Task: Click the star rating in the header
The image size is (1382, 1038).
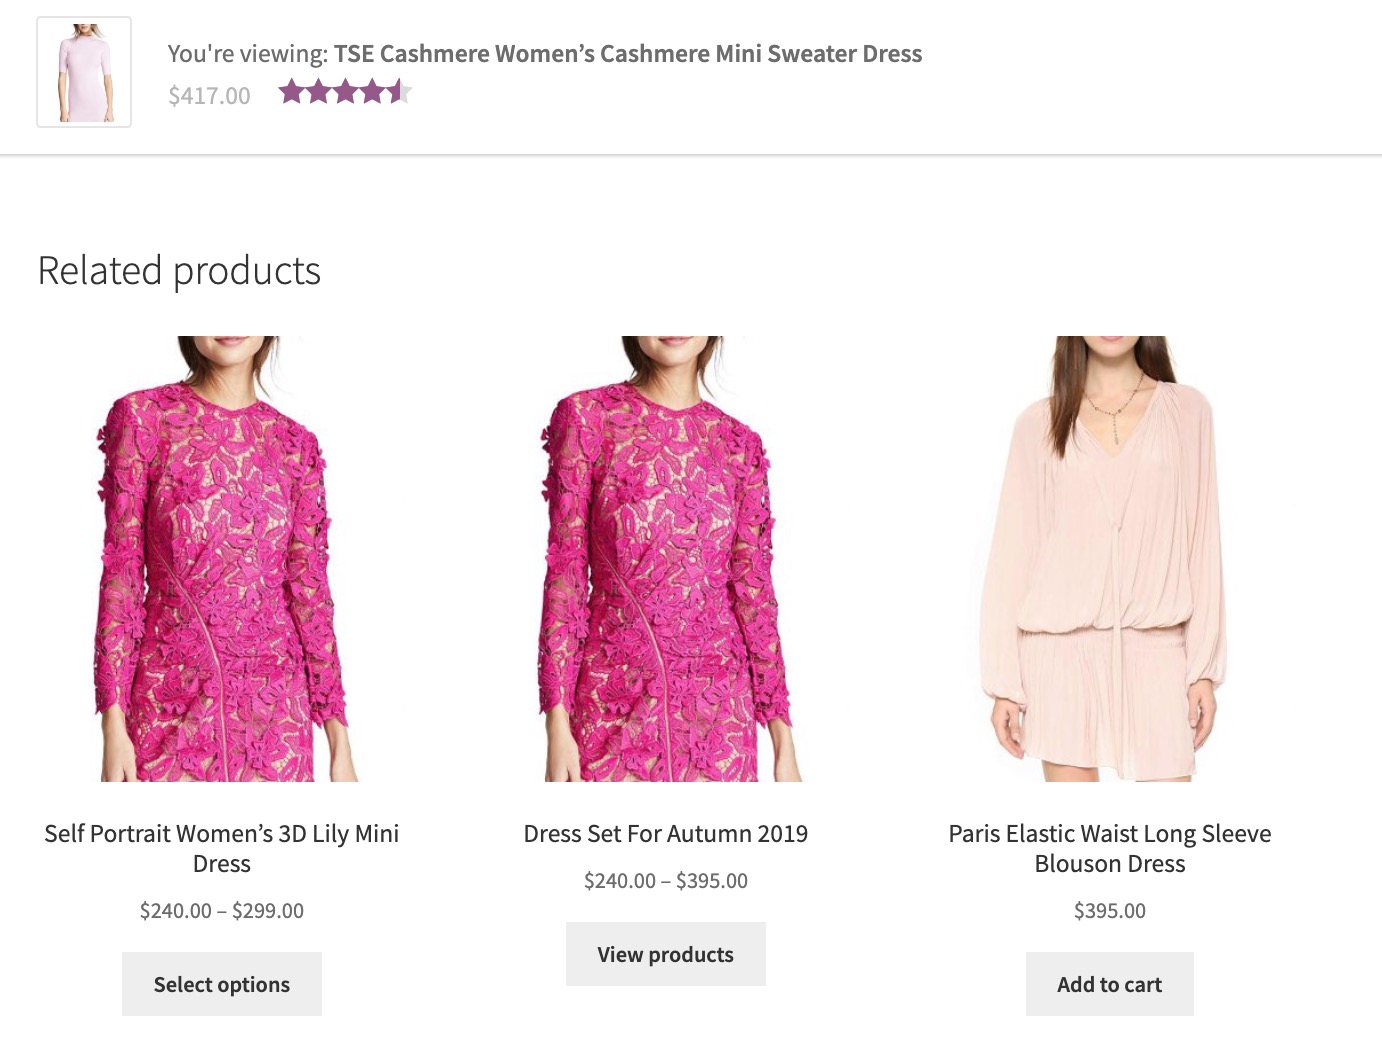Action: [x=345, y=93]
